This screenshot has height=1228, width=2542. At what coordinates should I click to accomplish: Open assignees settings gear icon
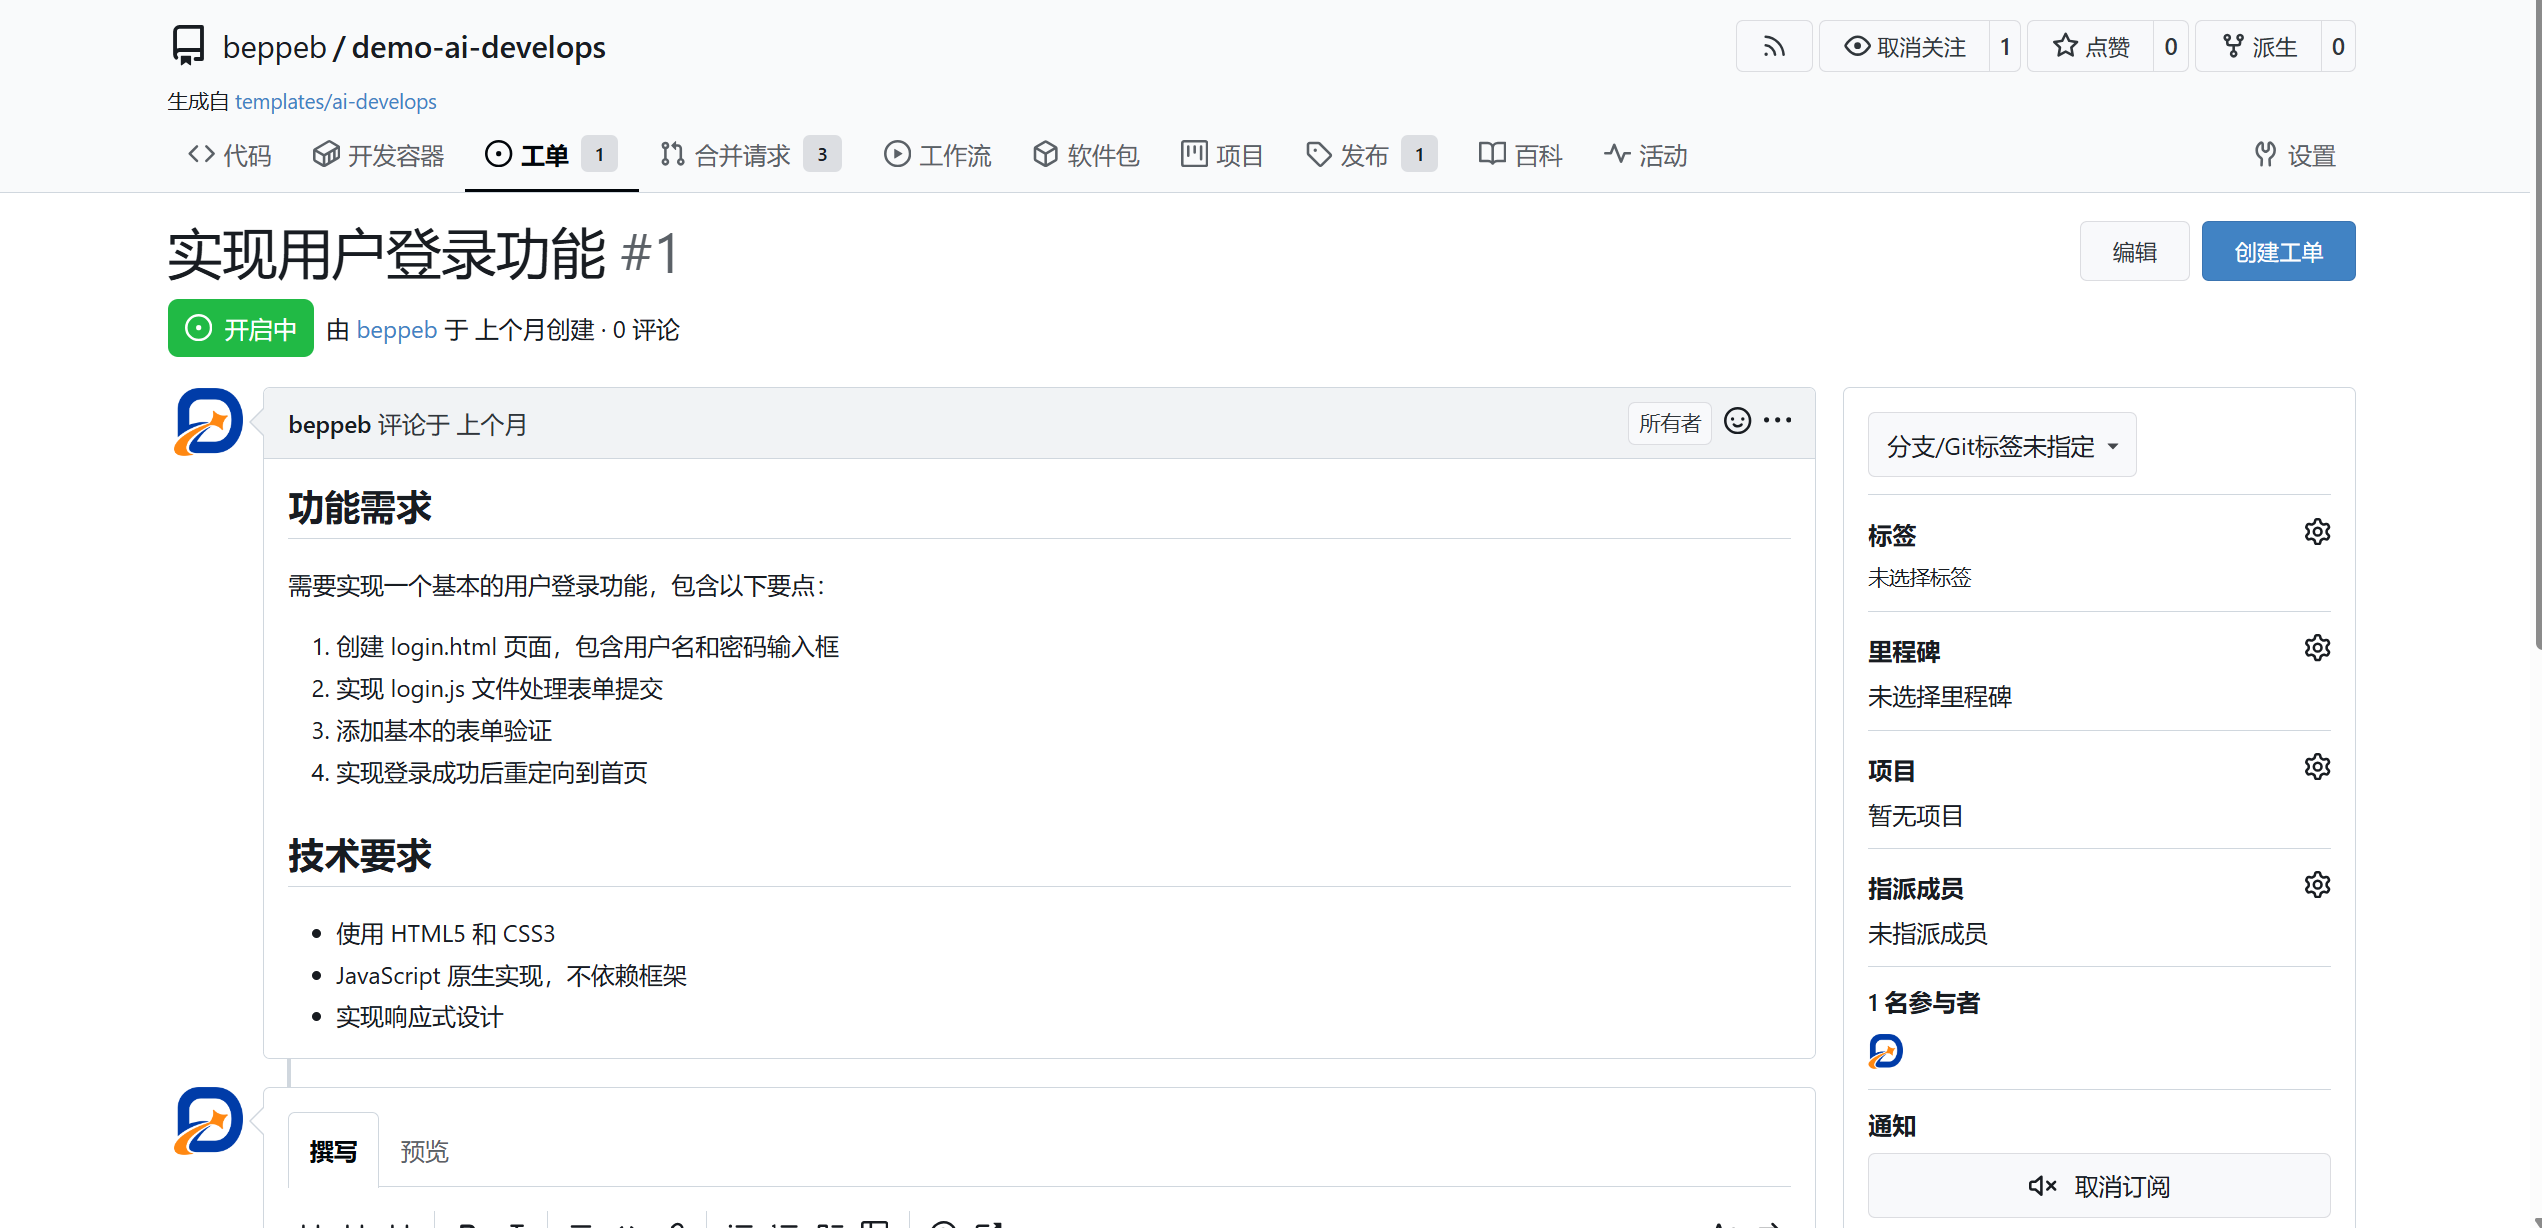(2316, 885)
